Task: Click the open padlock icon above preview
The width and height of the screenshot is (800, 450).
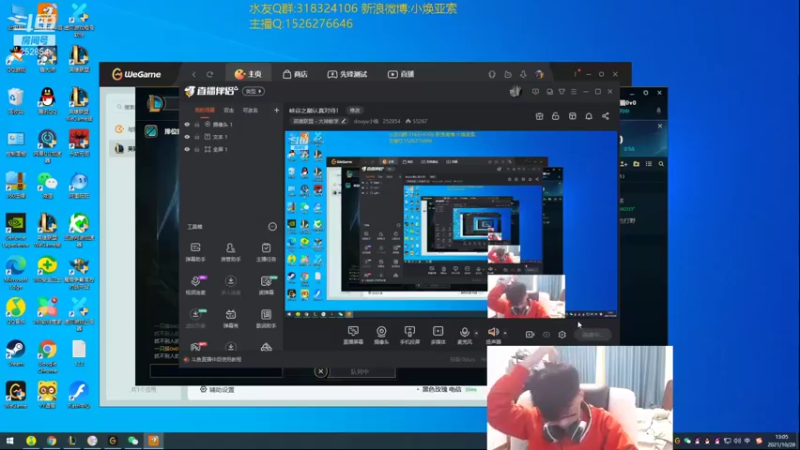Action: pyautogui.click(x=556, y=116)
